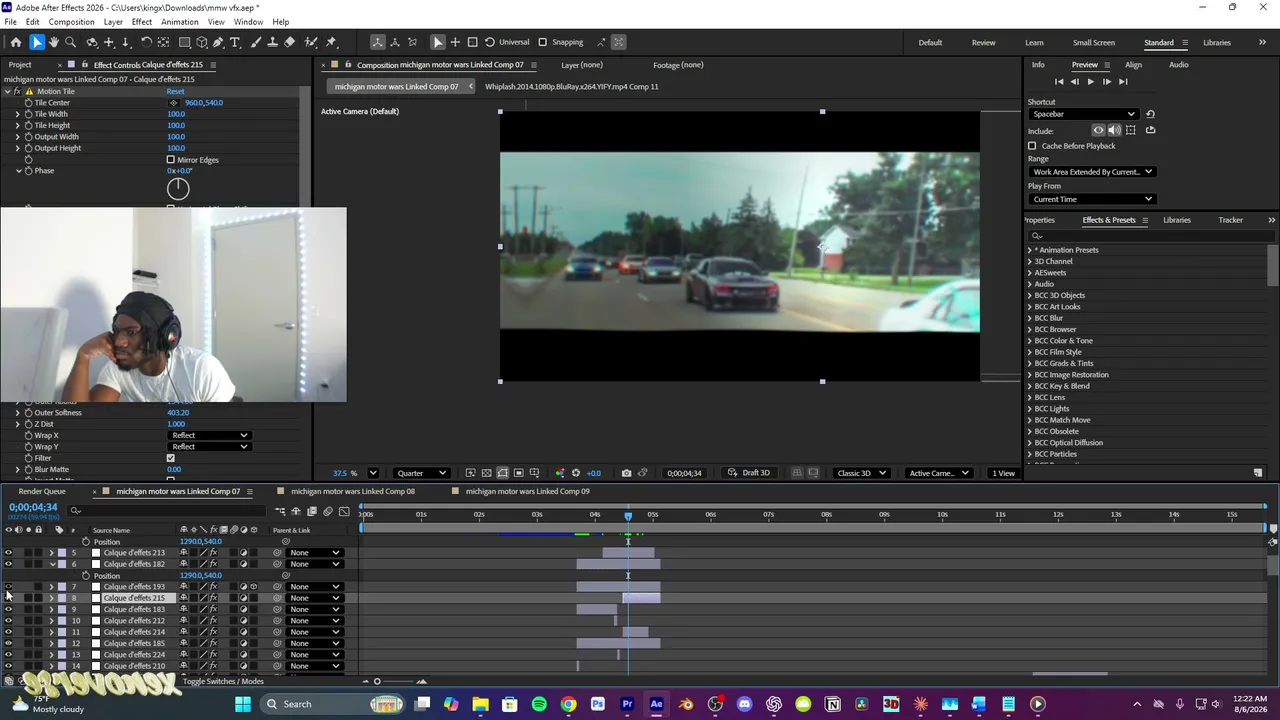1280x720 pixels.
Task: Enable motion blur icon in timeline
Action: (x=328, y=511)
